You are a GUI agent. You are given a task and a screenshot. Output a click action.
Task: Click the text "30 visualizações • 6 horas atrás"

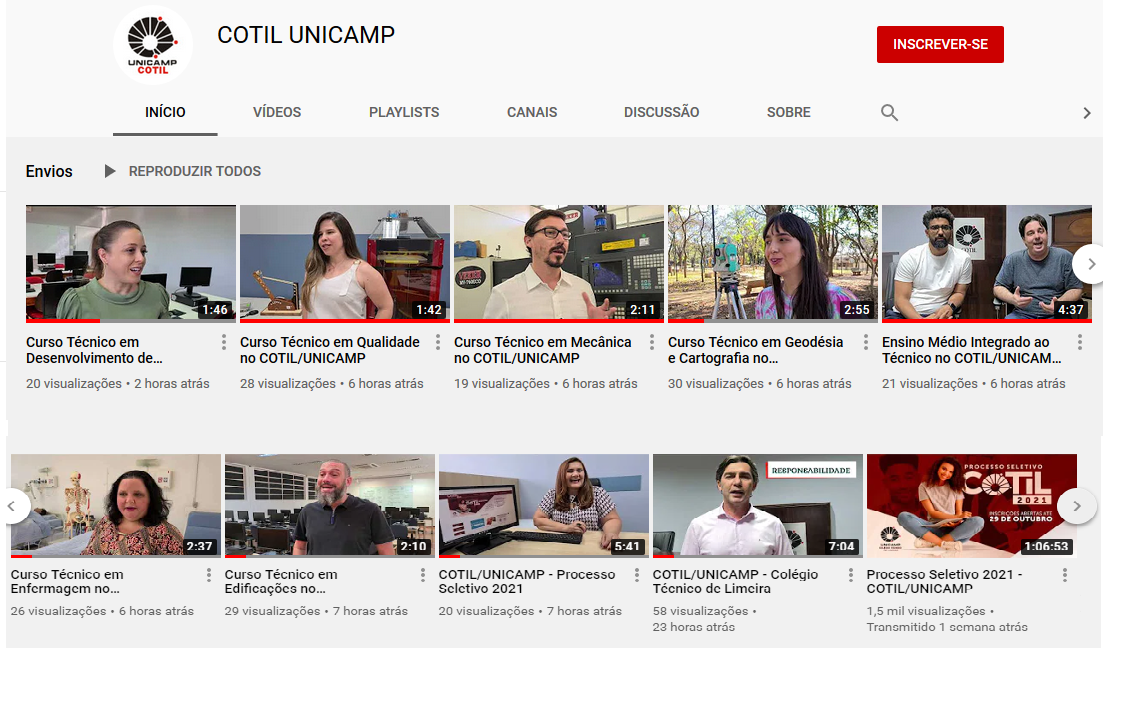(760, 383)
